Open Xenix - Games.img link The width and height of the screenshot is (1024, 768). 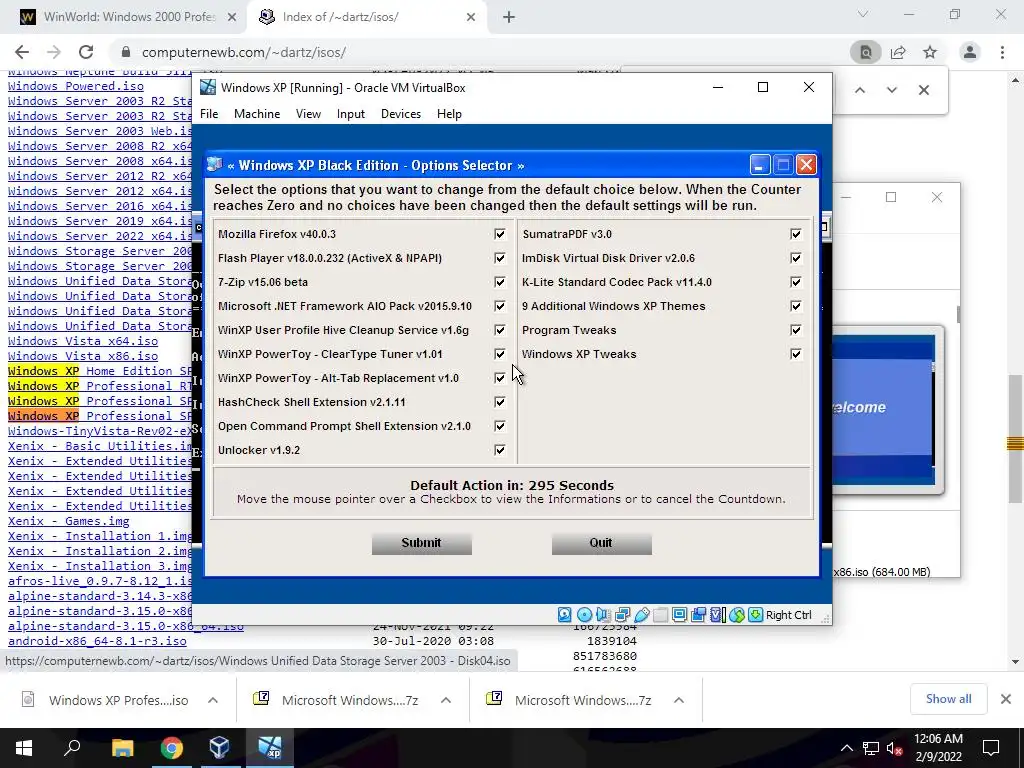(x=69, y=521)
